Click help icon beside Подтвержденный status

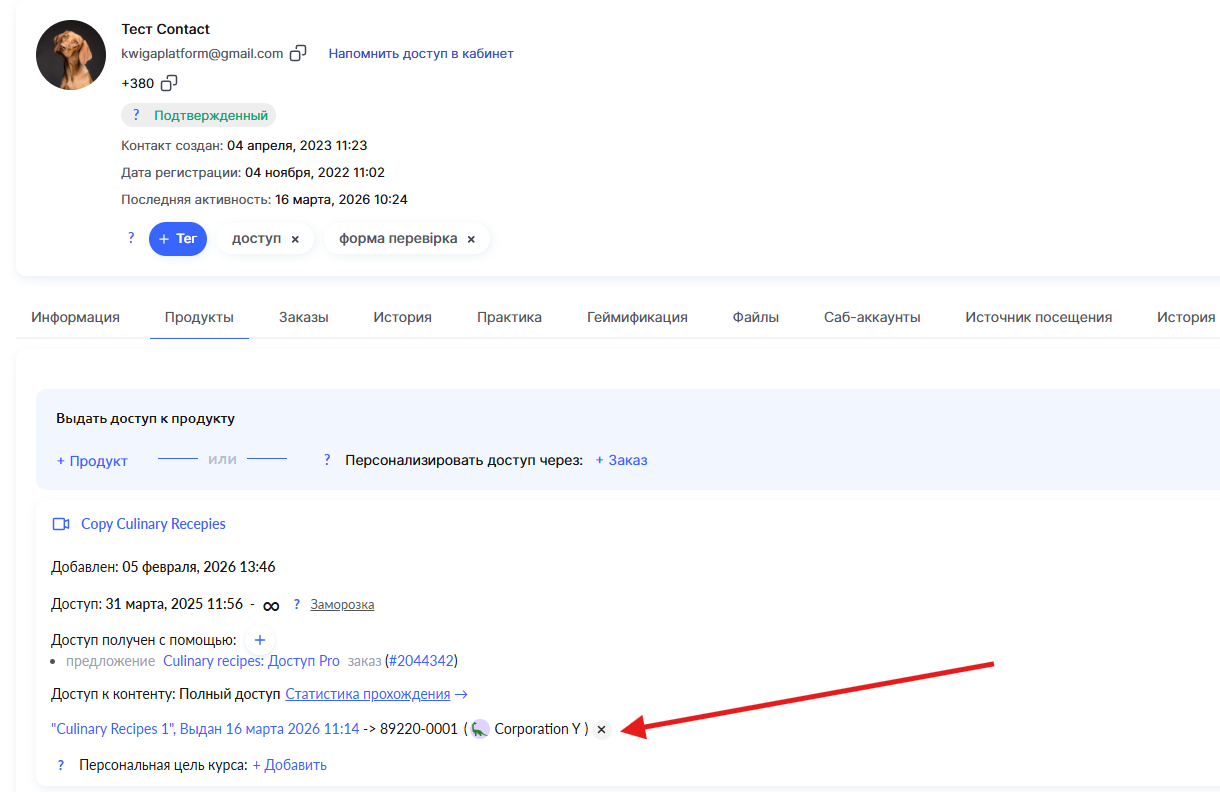pos(137,115)
